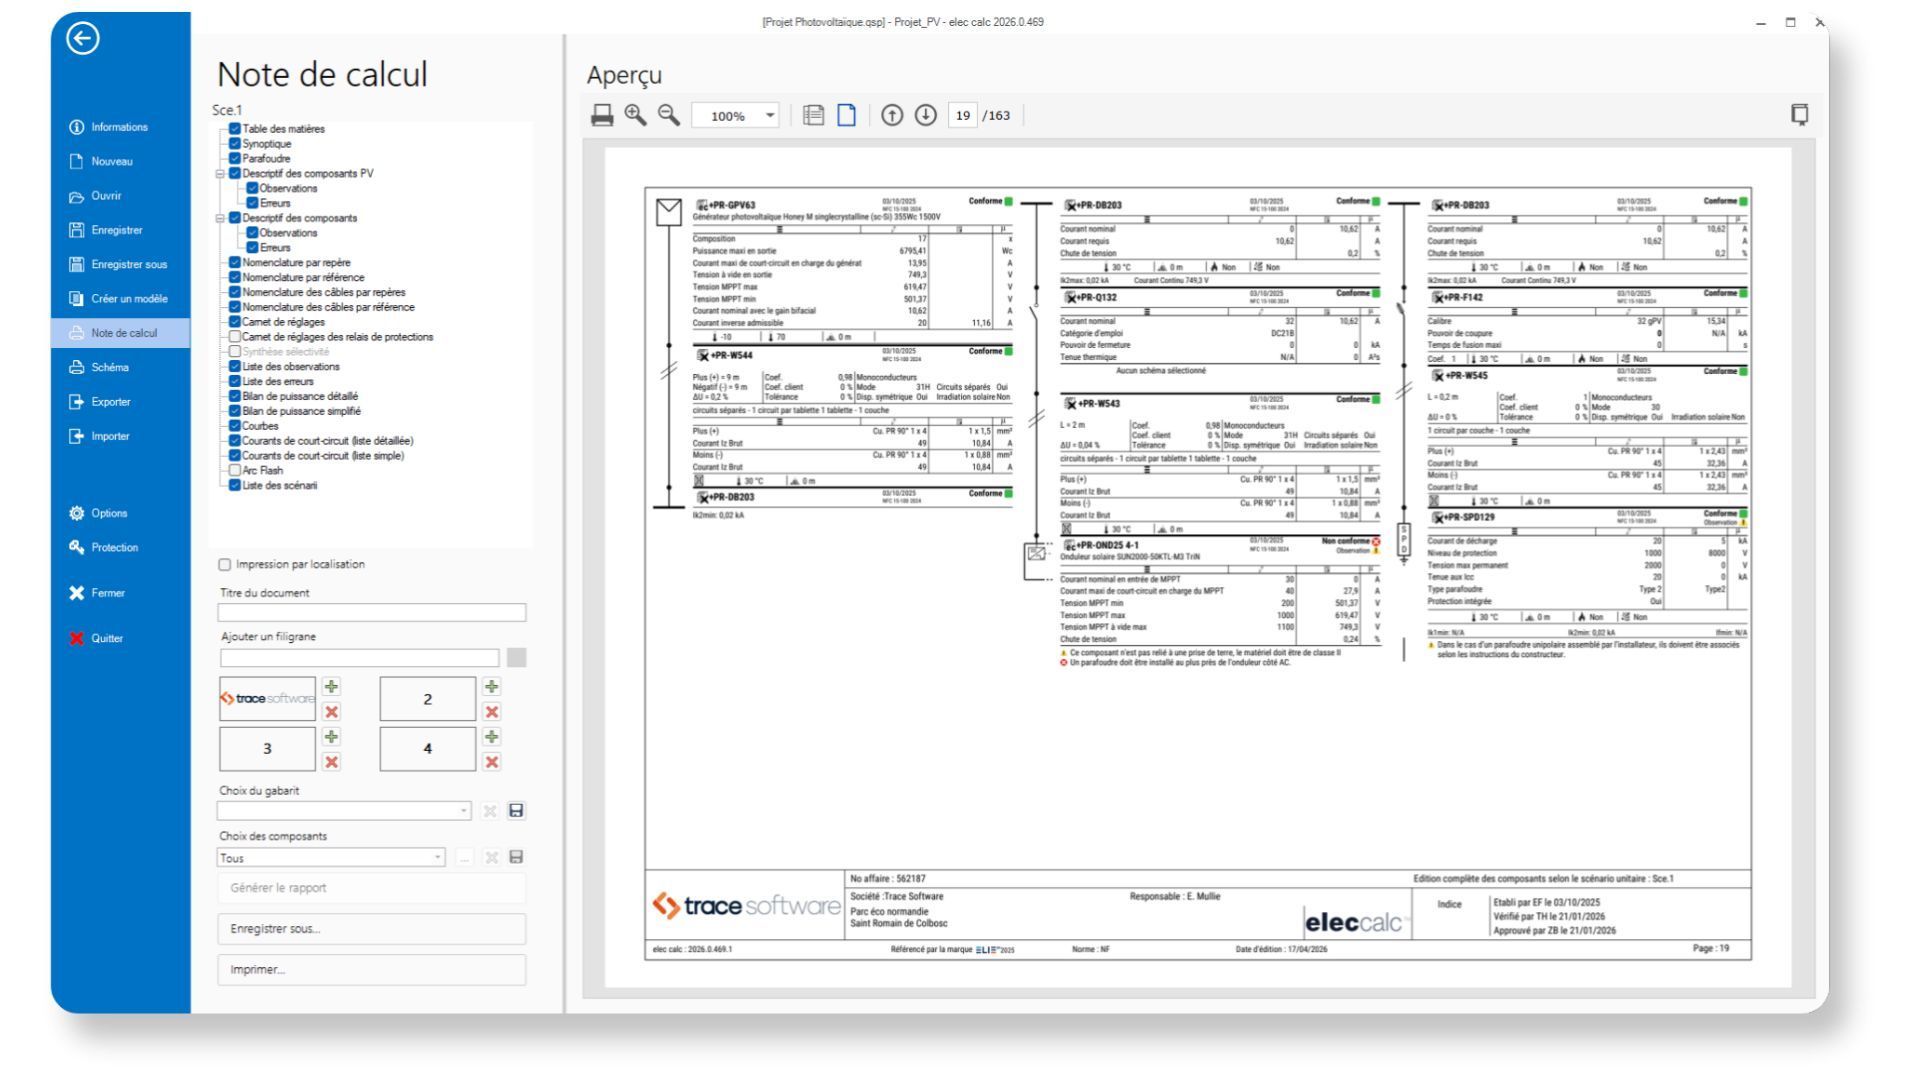
Task: Uncheck Liste des scénarii
Action: pyautogui.click(x=235, y=485)
